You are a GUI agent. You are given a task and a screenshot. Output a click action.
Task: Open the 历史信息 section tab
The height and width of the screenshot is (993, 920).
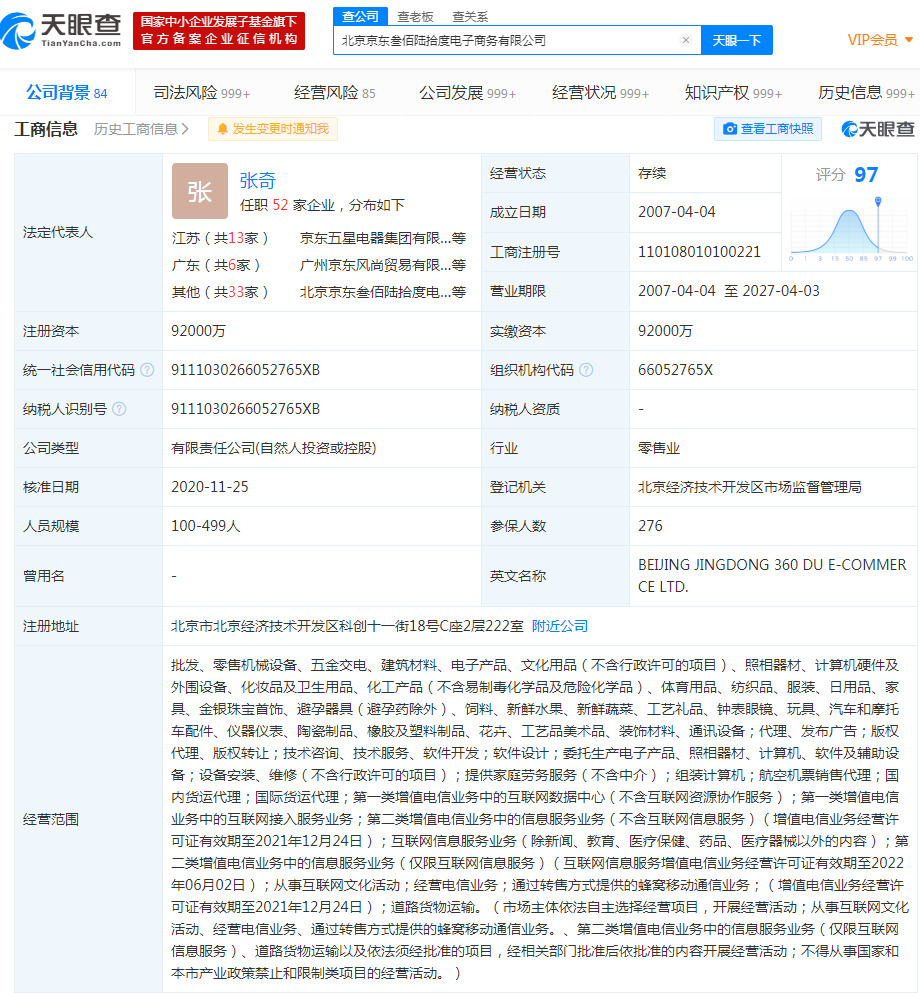click(x=866, y=93)
